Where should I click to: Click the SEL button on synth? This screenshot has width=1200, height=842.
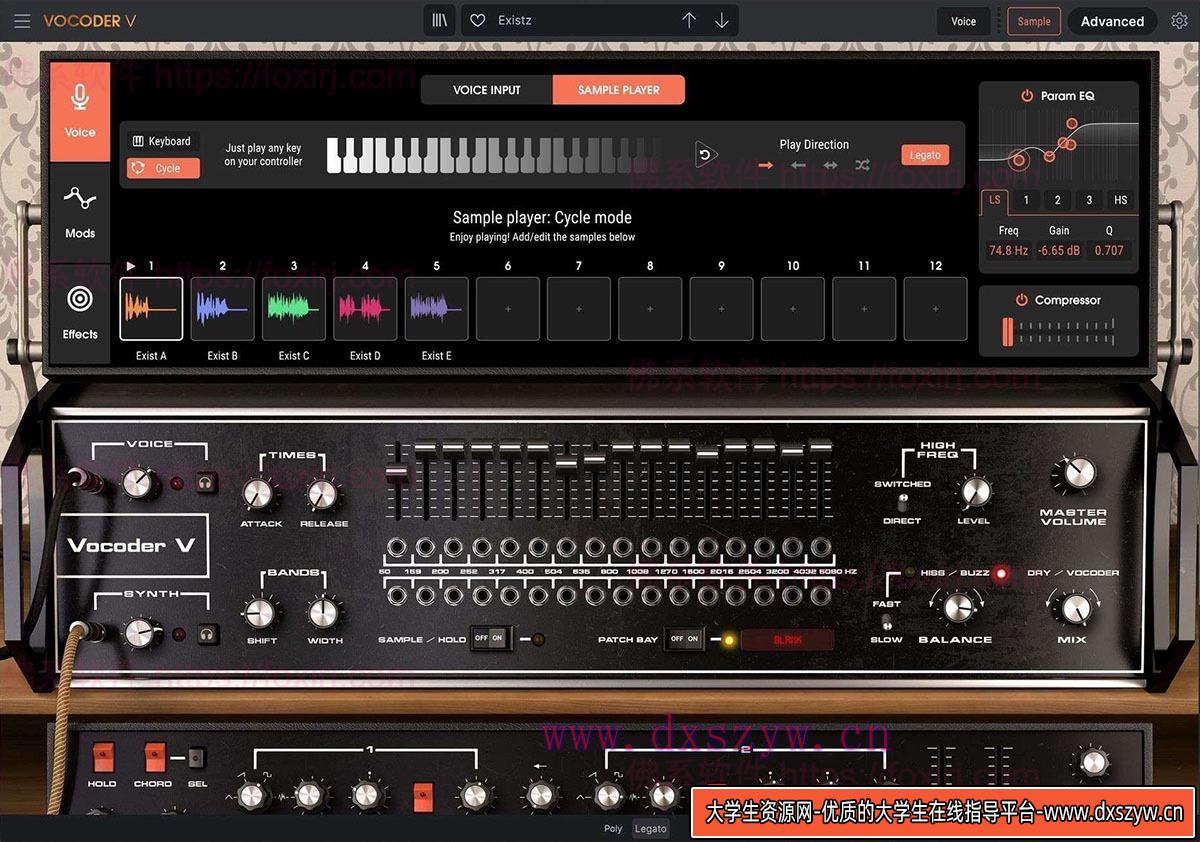196,758
